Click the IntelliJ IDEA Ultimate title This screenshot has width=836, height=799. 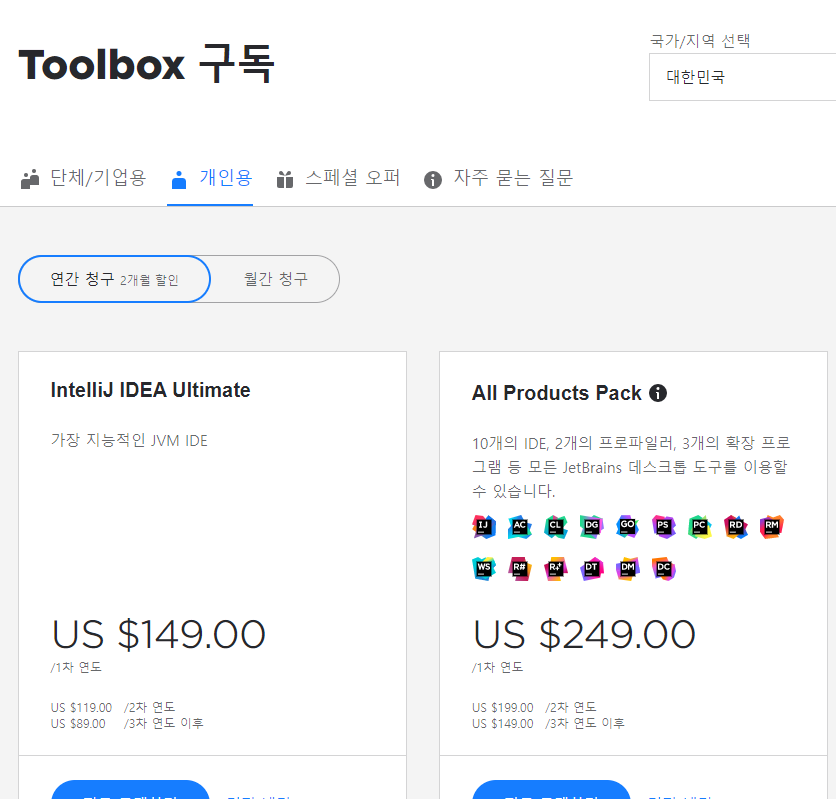pos(150,390)
